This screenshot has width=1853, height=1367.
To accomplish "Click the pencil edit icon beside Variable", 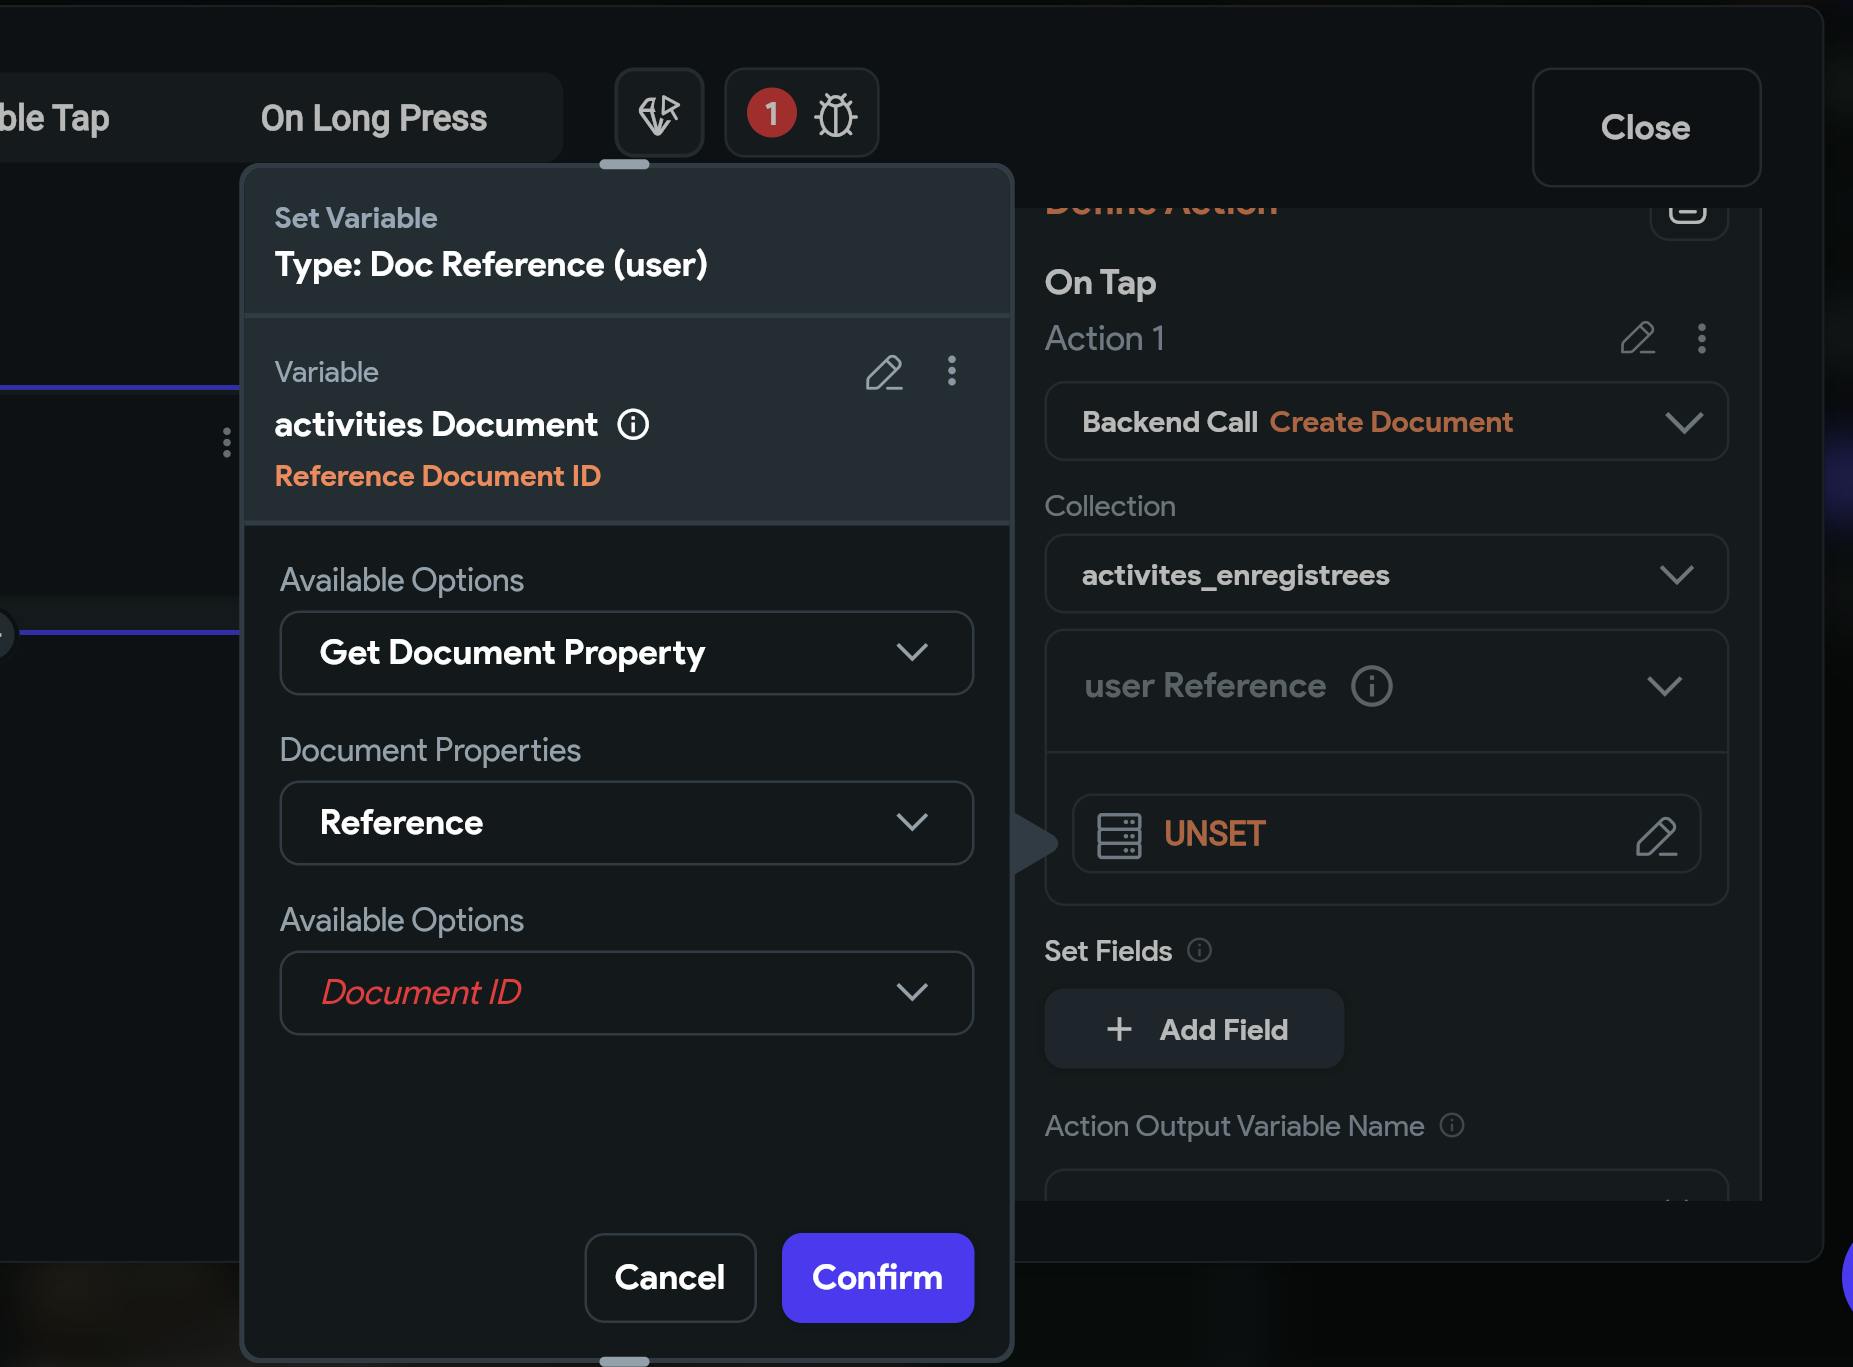I will [883, 372].
